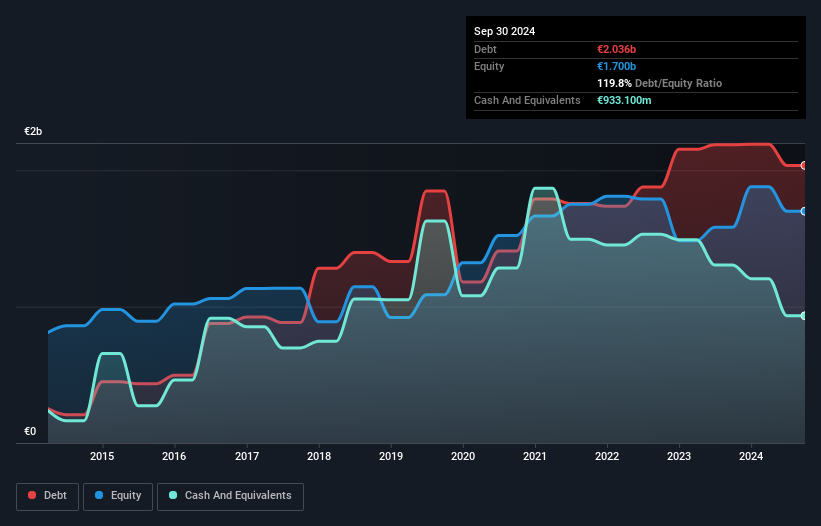Click the 2015 x-axis label
Viewport: 821px width, 526px height.
click(102, 456)
